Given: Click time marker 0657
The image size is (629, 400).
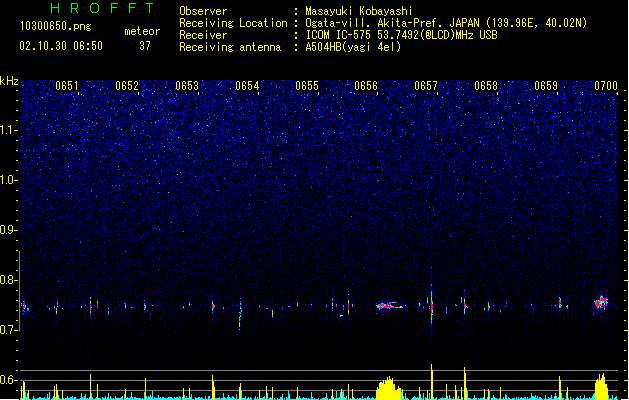Looking at the screenshot, I should [426, 86].
